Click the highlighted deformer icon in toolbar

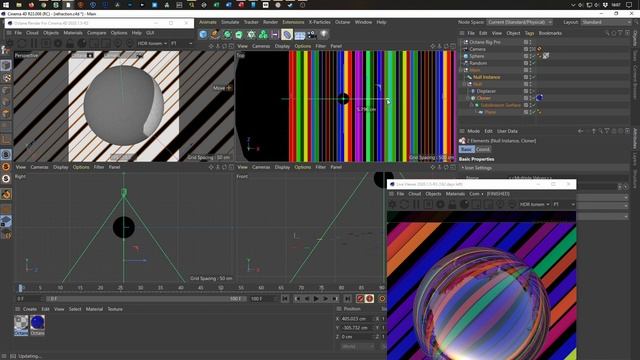(287, 35)
